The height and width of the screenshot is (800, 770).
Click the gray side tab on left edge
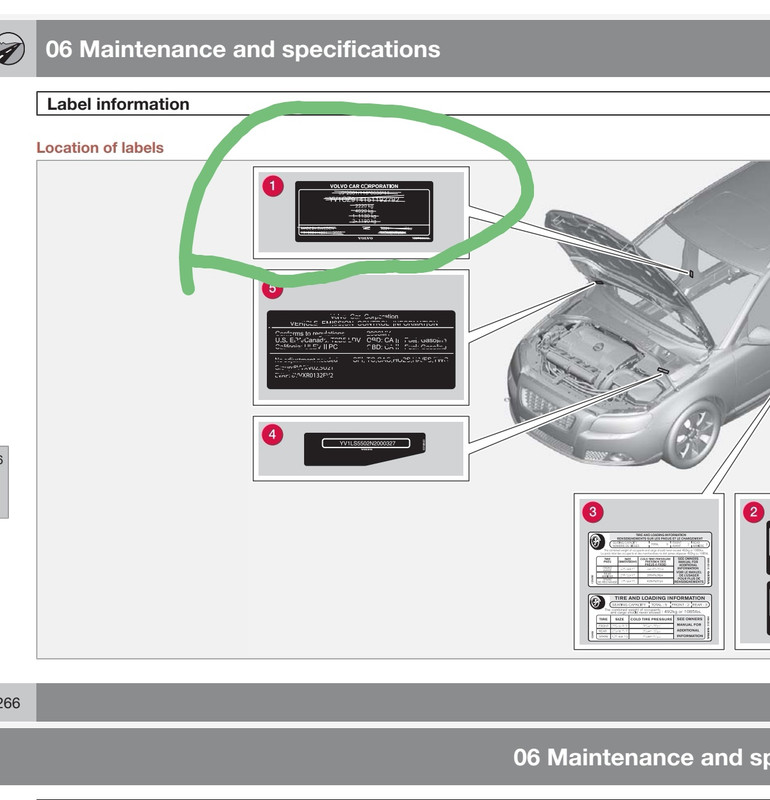4,482
